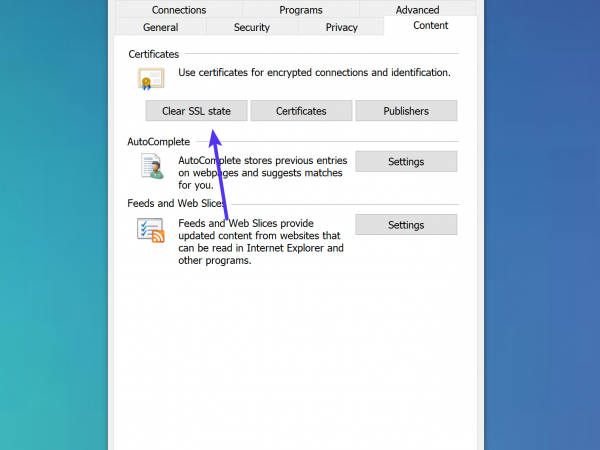Click the Publishers button

click(406, 111)
